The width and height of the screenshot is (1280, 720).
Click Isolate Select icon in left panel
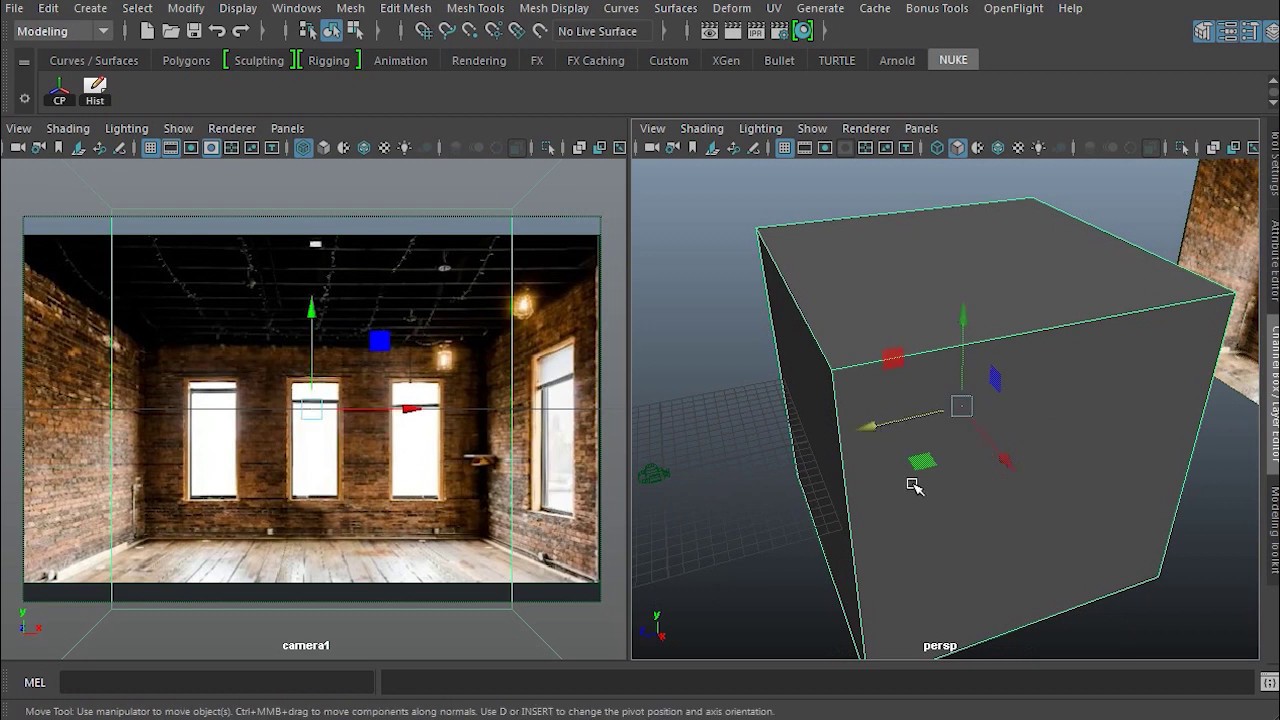point(548,148)
